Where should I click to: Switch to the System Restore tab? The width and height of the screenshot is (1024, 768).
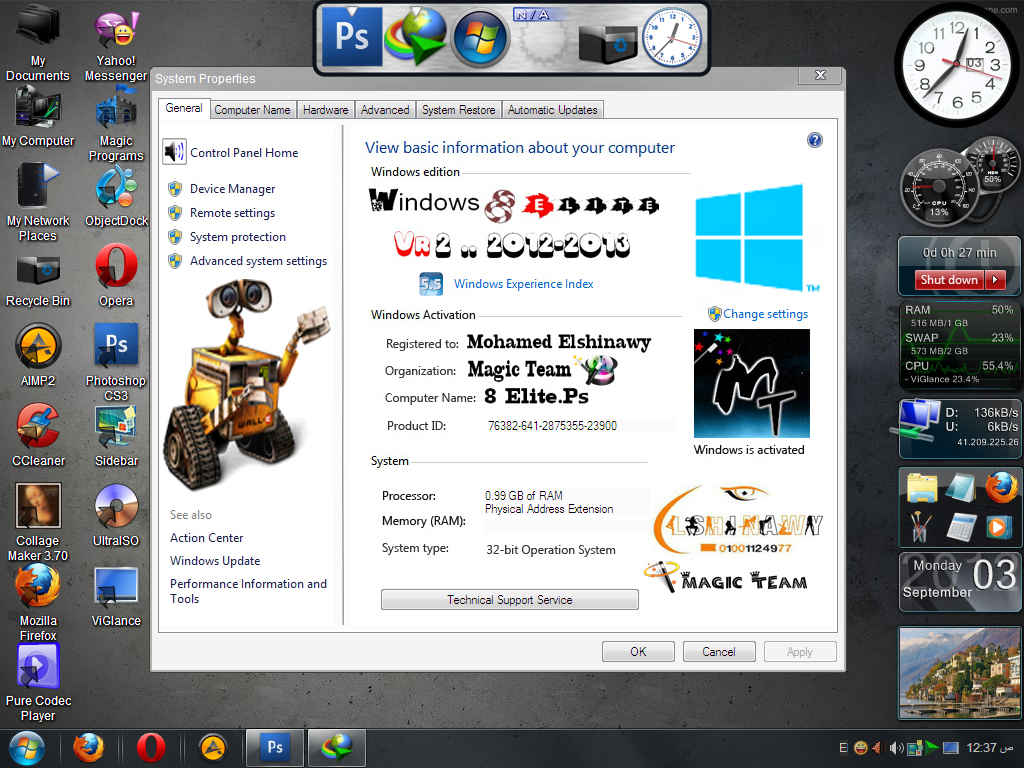point(458,110)
